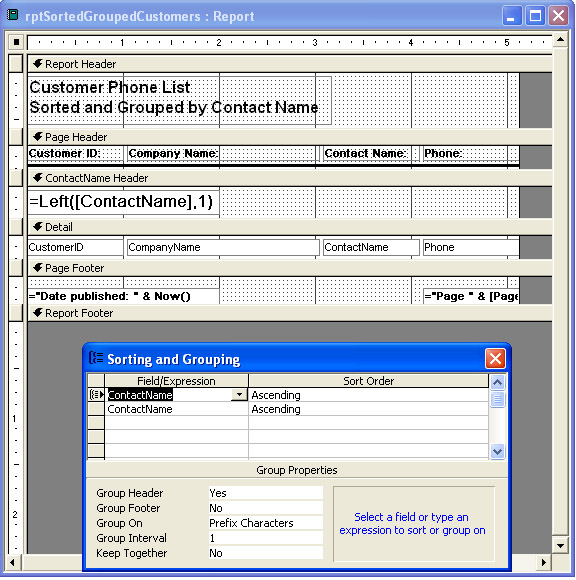The height and width of the screenshot is (580, 576).
Task: Select the =Left([ContactName],1) text box
Action: coord(124,202)
